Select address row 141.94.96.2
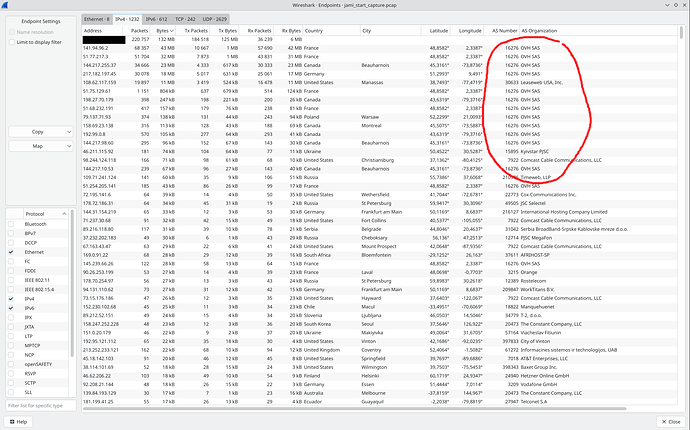This screenshot has width=690, height=430. (x=379, y=48)
